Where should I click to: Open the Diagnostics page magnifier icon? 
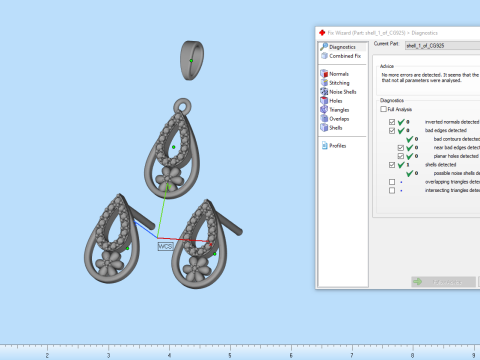click(x=324, y=46)
